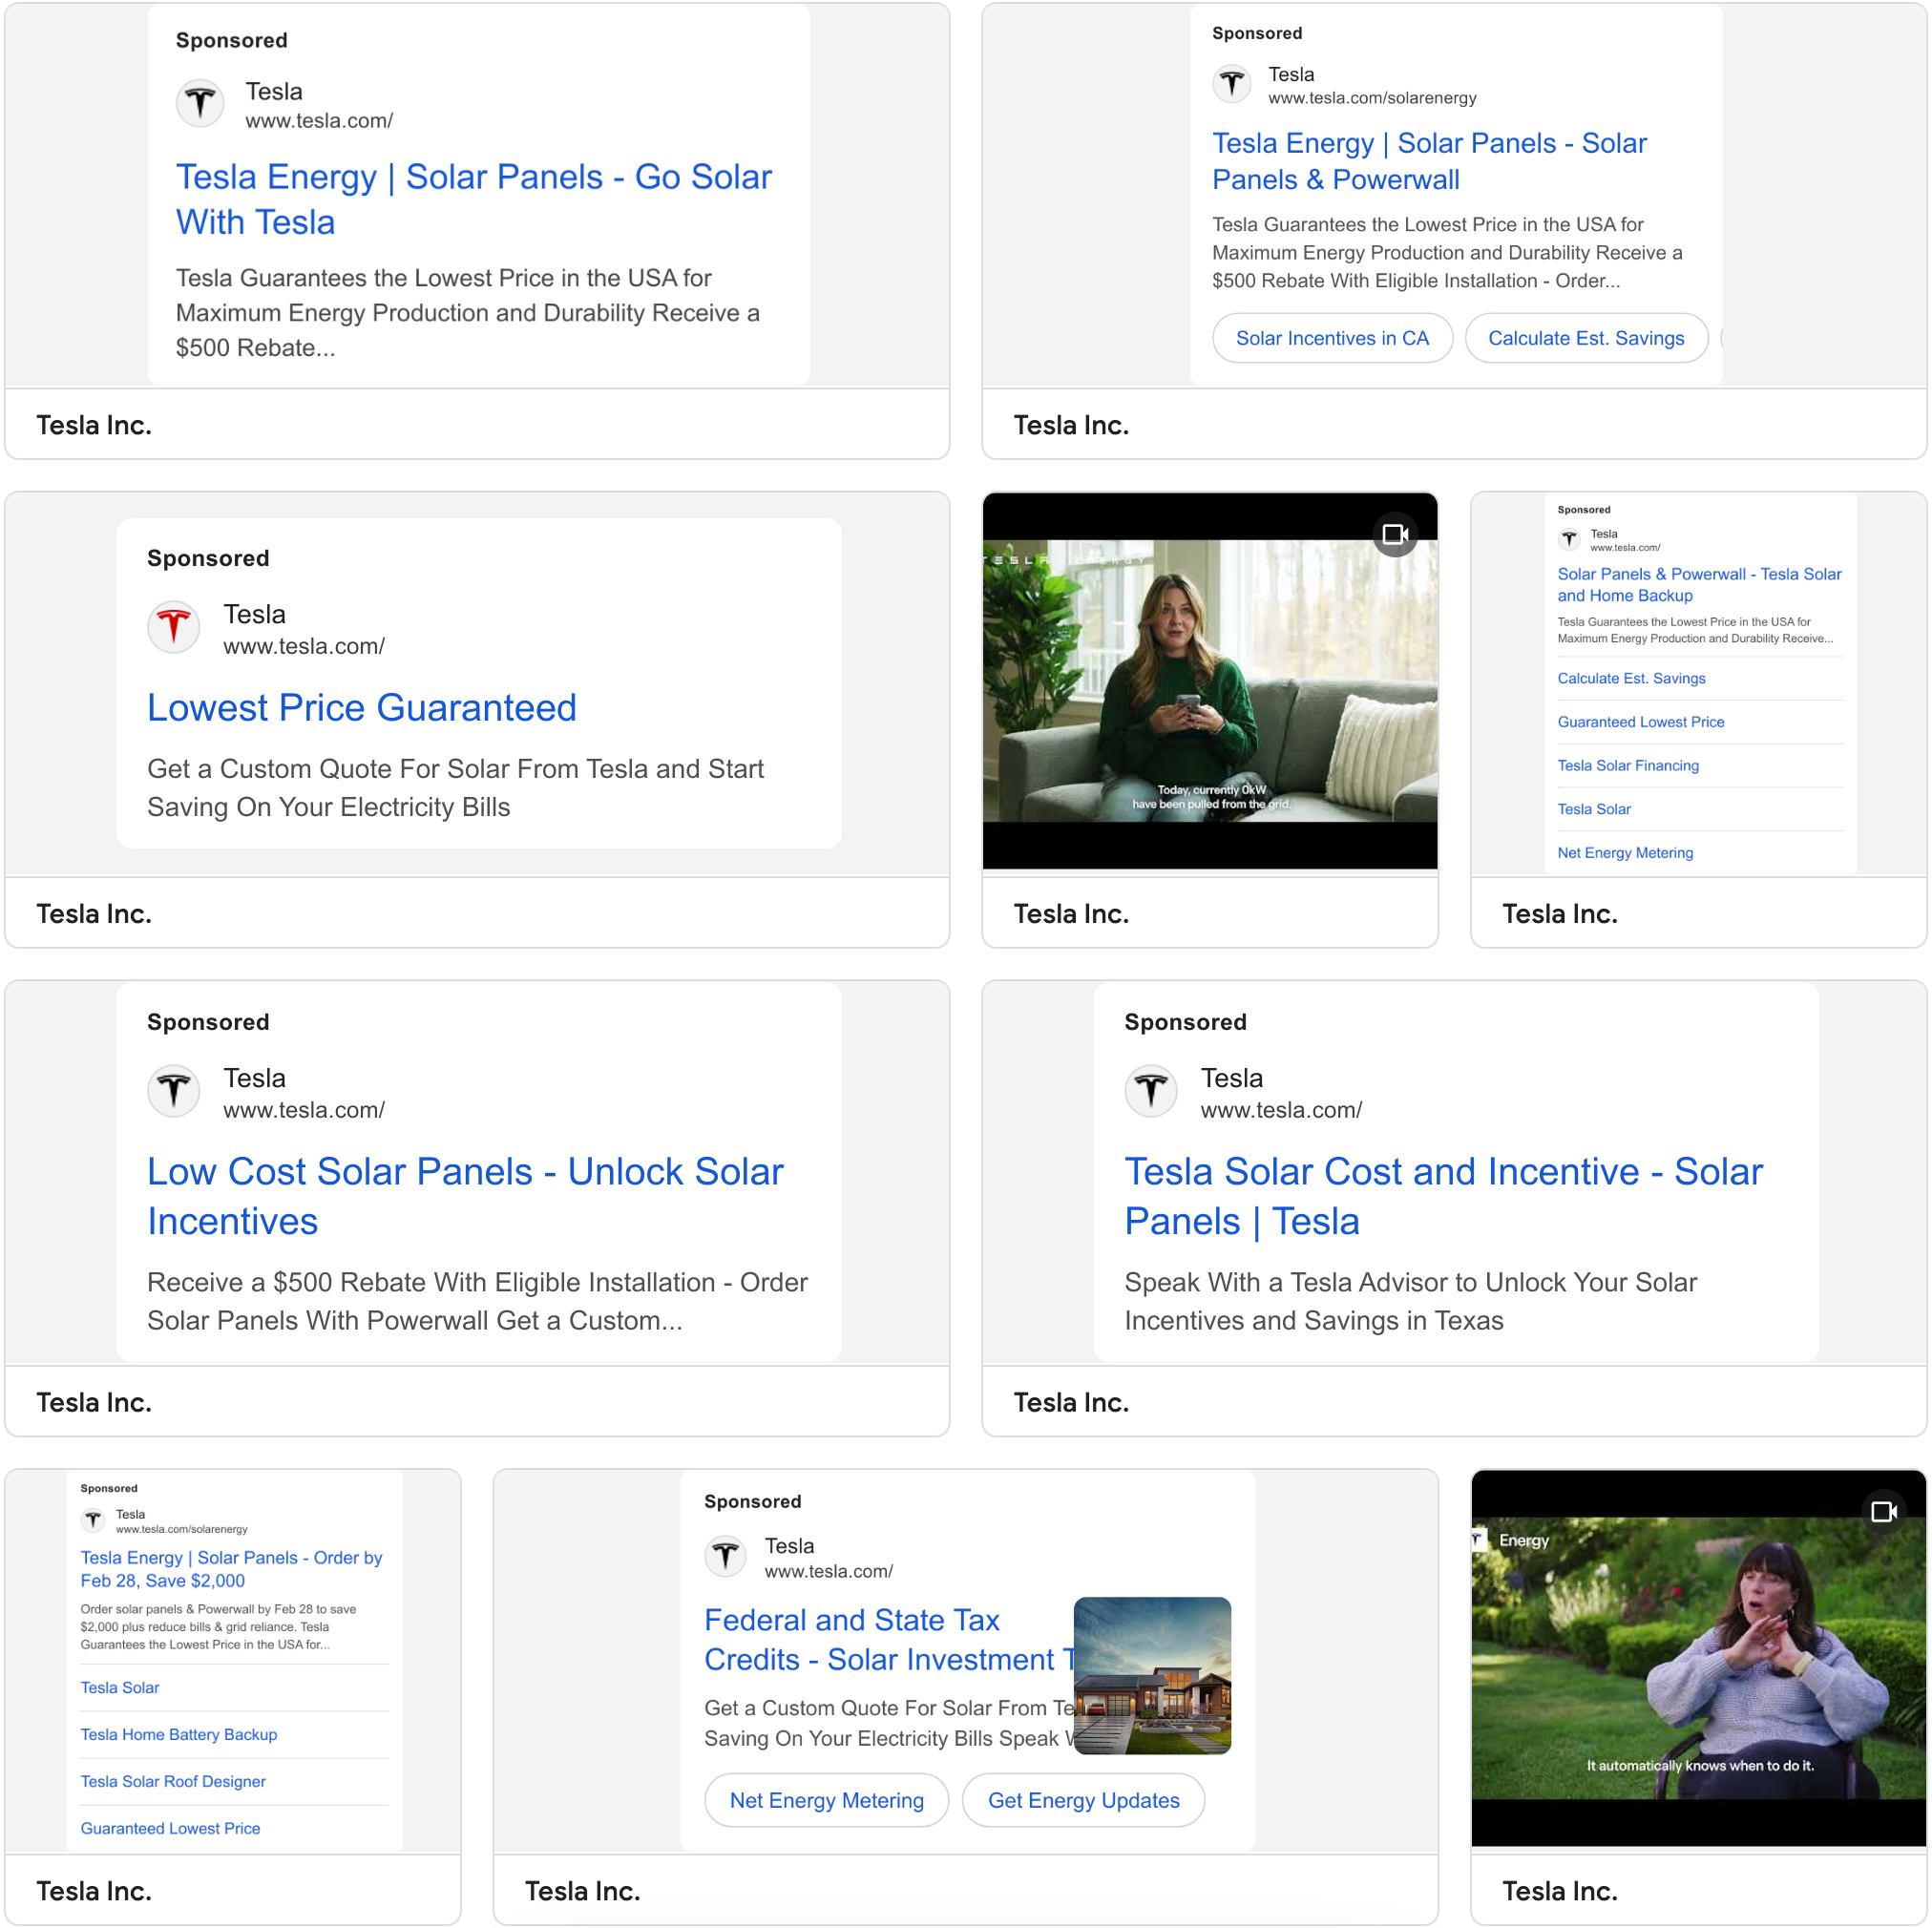Click 'Tesla Inc.' label under Lowest Price Guaranteed ad
The width and height of the screenshot is (1932, 1928).
click(94, 914)
